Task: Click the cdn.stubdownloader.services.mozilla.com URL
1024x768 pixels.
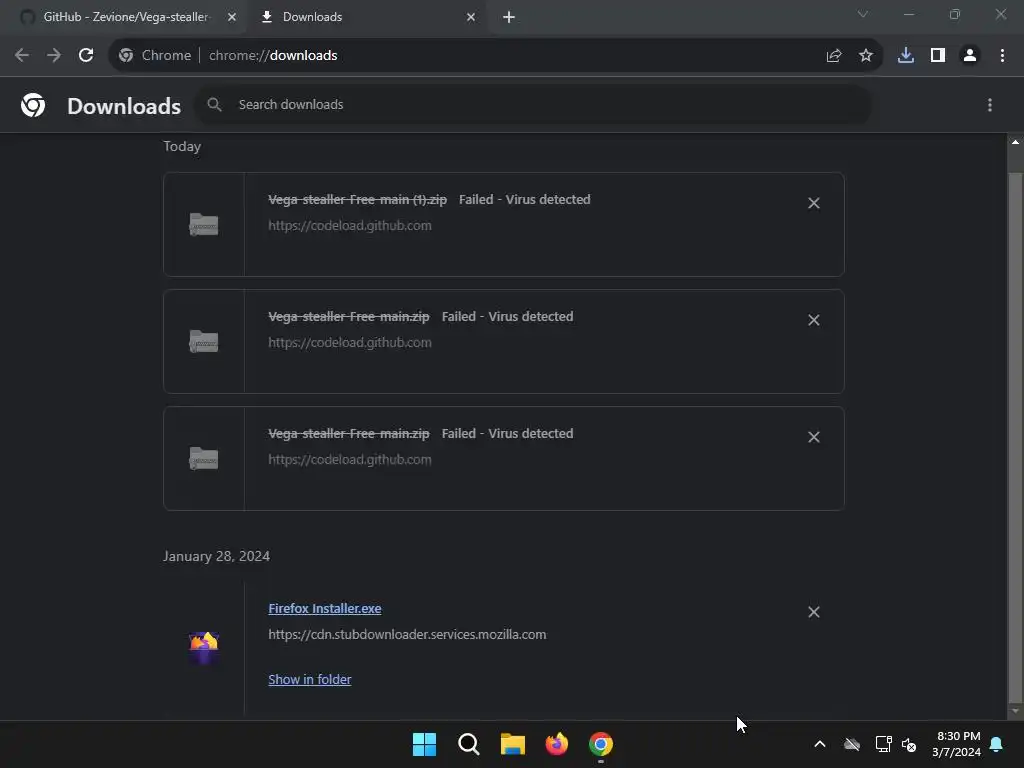Action: pos(407,634)
